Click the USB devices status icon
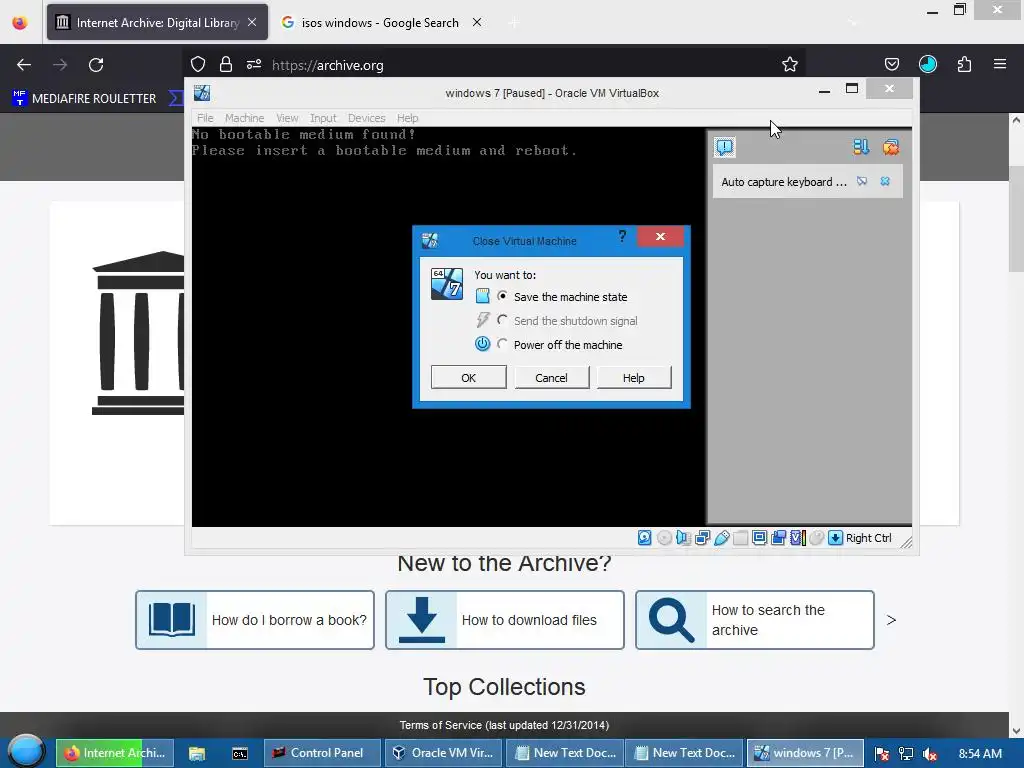Viewport: 1024px width, 768px height. click(x=722, y=537)
